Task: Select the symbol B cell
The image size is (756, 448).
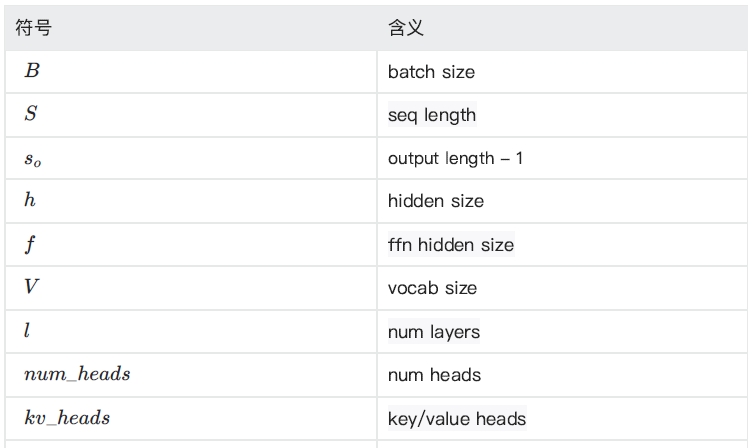Action: pyautogui.click(x=32, y=72)
